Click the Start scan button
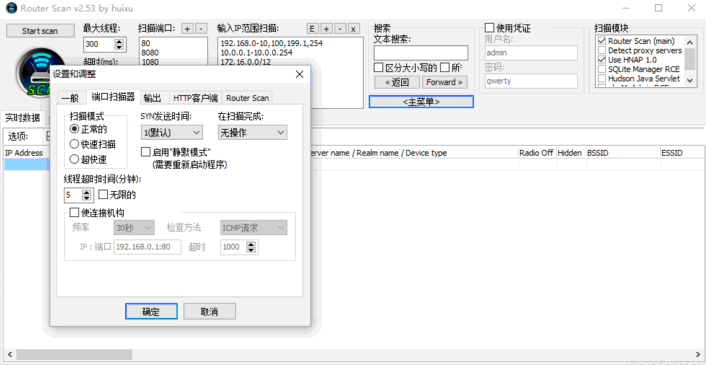This screenshot has height=365, width=706. (40, 31)
